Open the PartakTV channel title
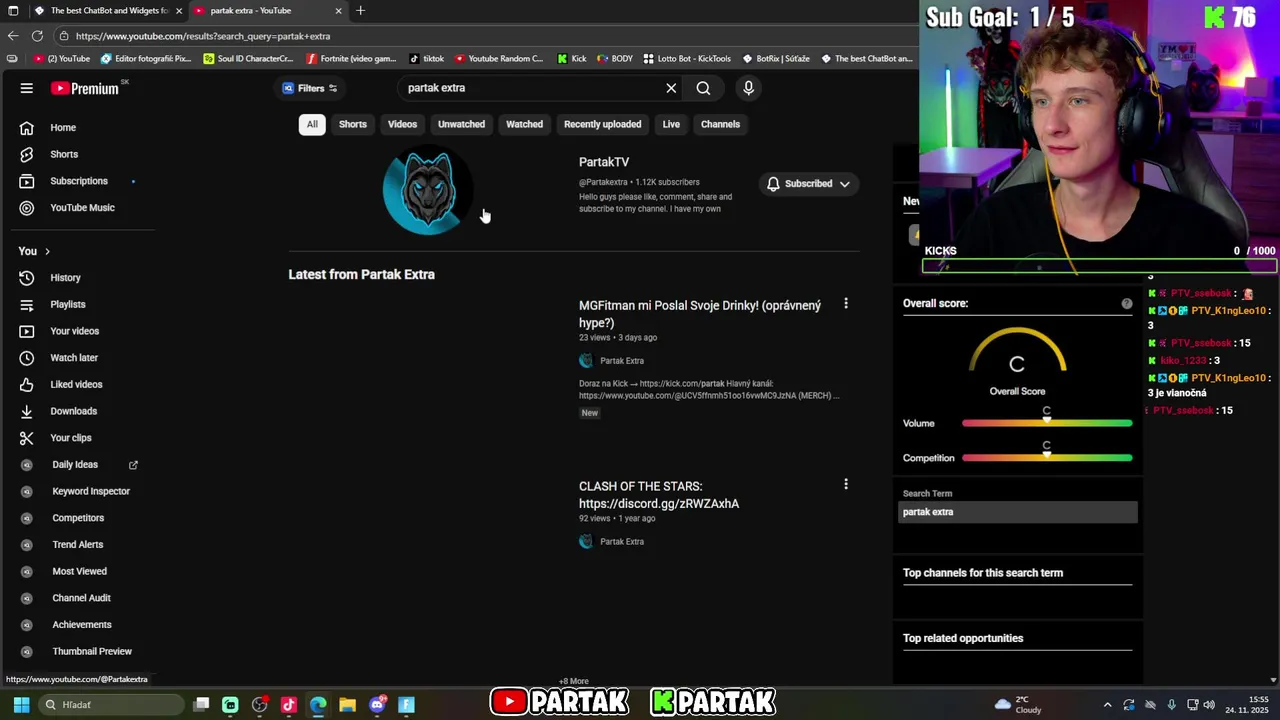Viewport: 1280px width, 720px height. click(x=604, y=162)
